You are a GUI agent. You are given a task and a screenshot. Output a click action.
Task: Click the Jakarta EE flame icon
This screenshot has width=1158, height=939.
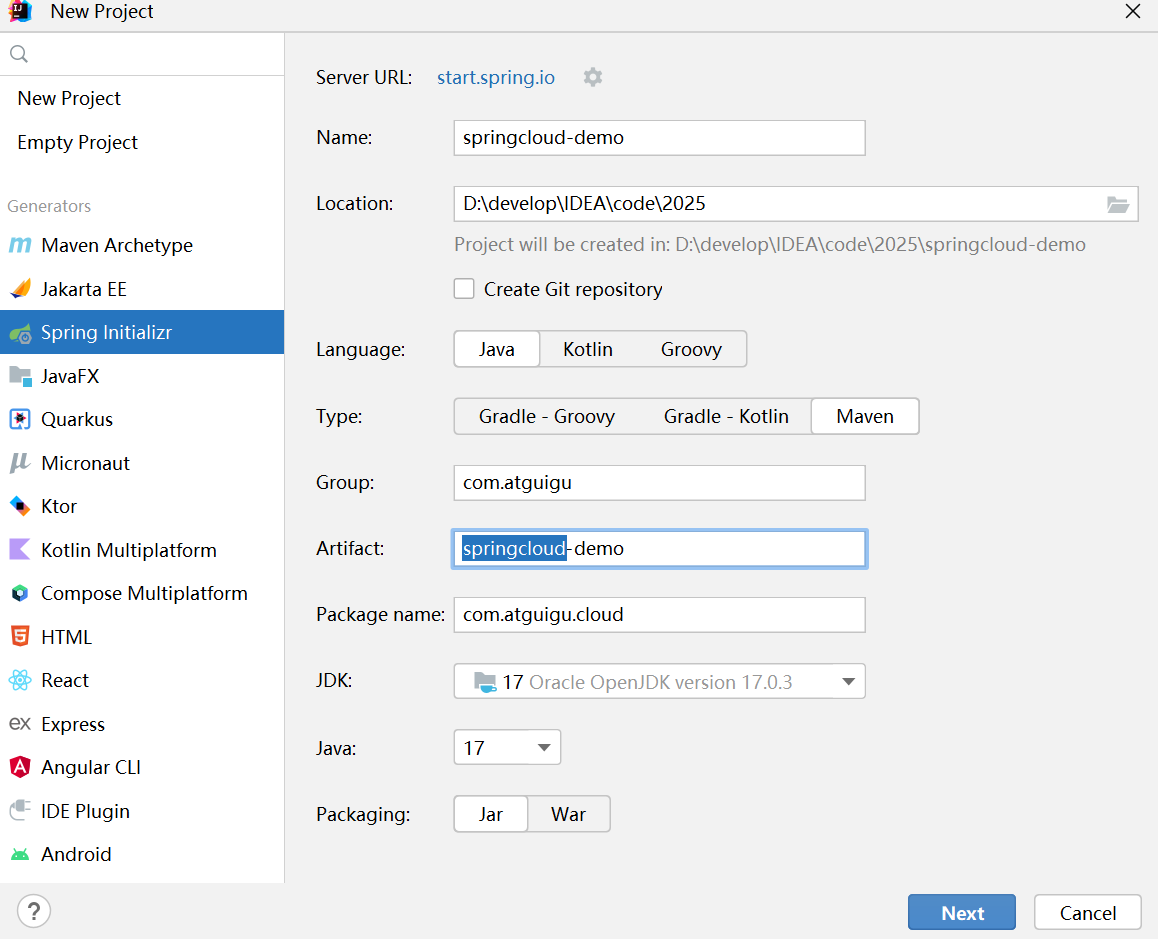(20, 288)
